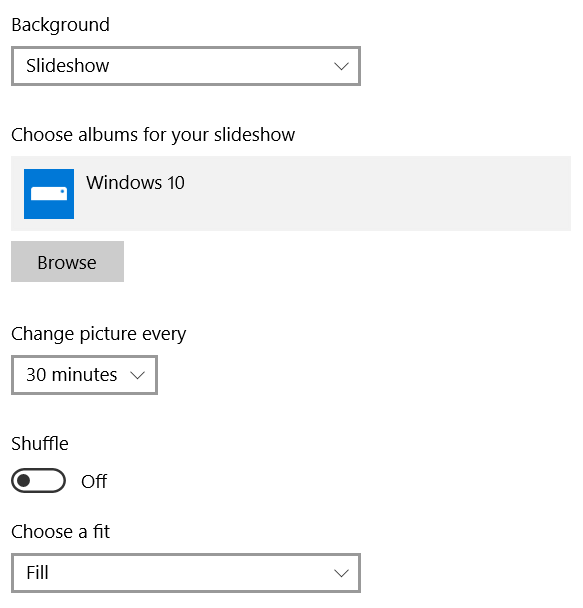Viewport: 583px width, 608px height.
Task: Click the Slideshow text in Background combo box
Action: click(x=67, y=66)
